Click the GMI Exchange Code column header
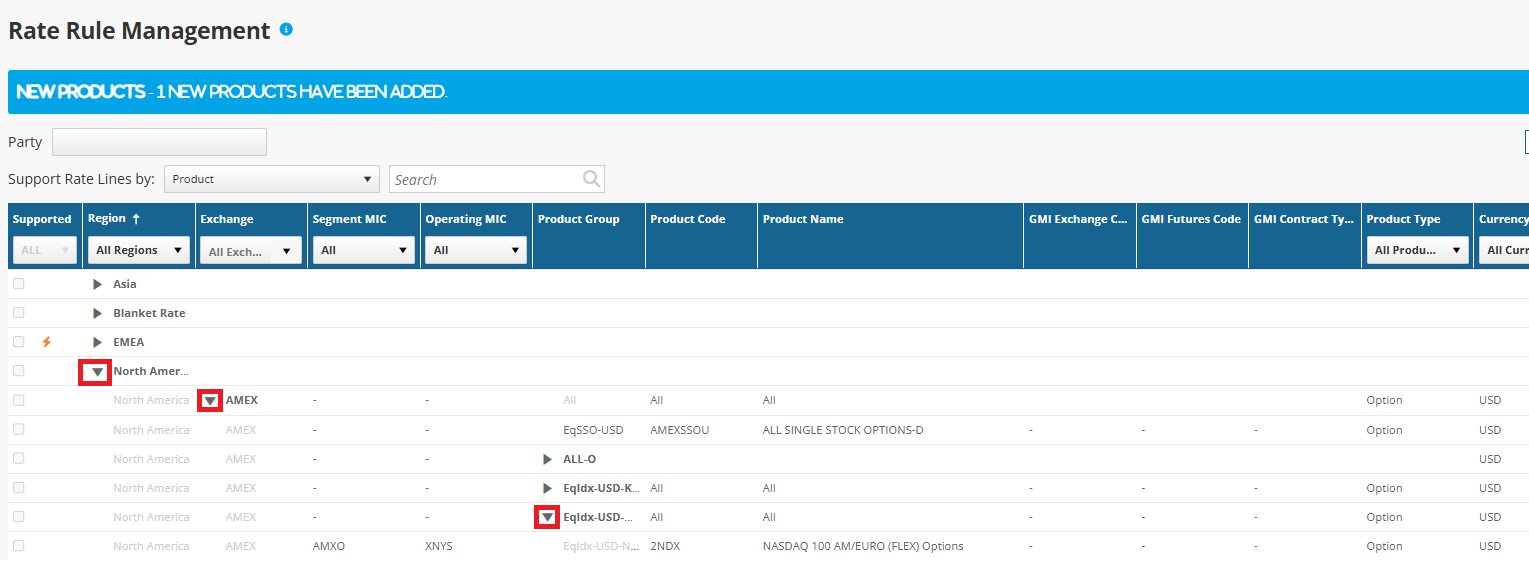The image size is (1529, 576). [1079, 219]
